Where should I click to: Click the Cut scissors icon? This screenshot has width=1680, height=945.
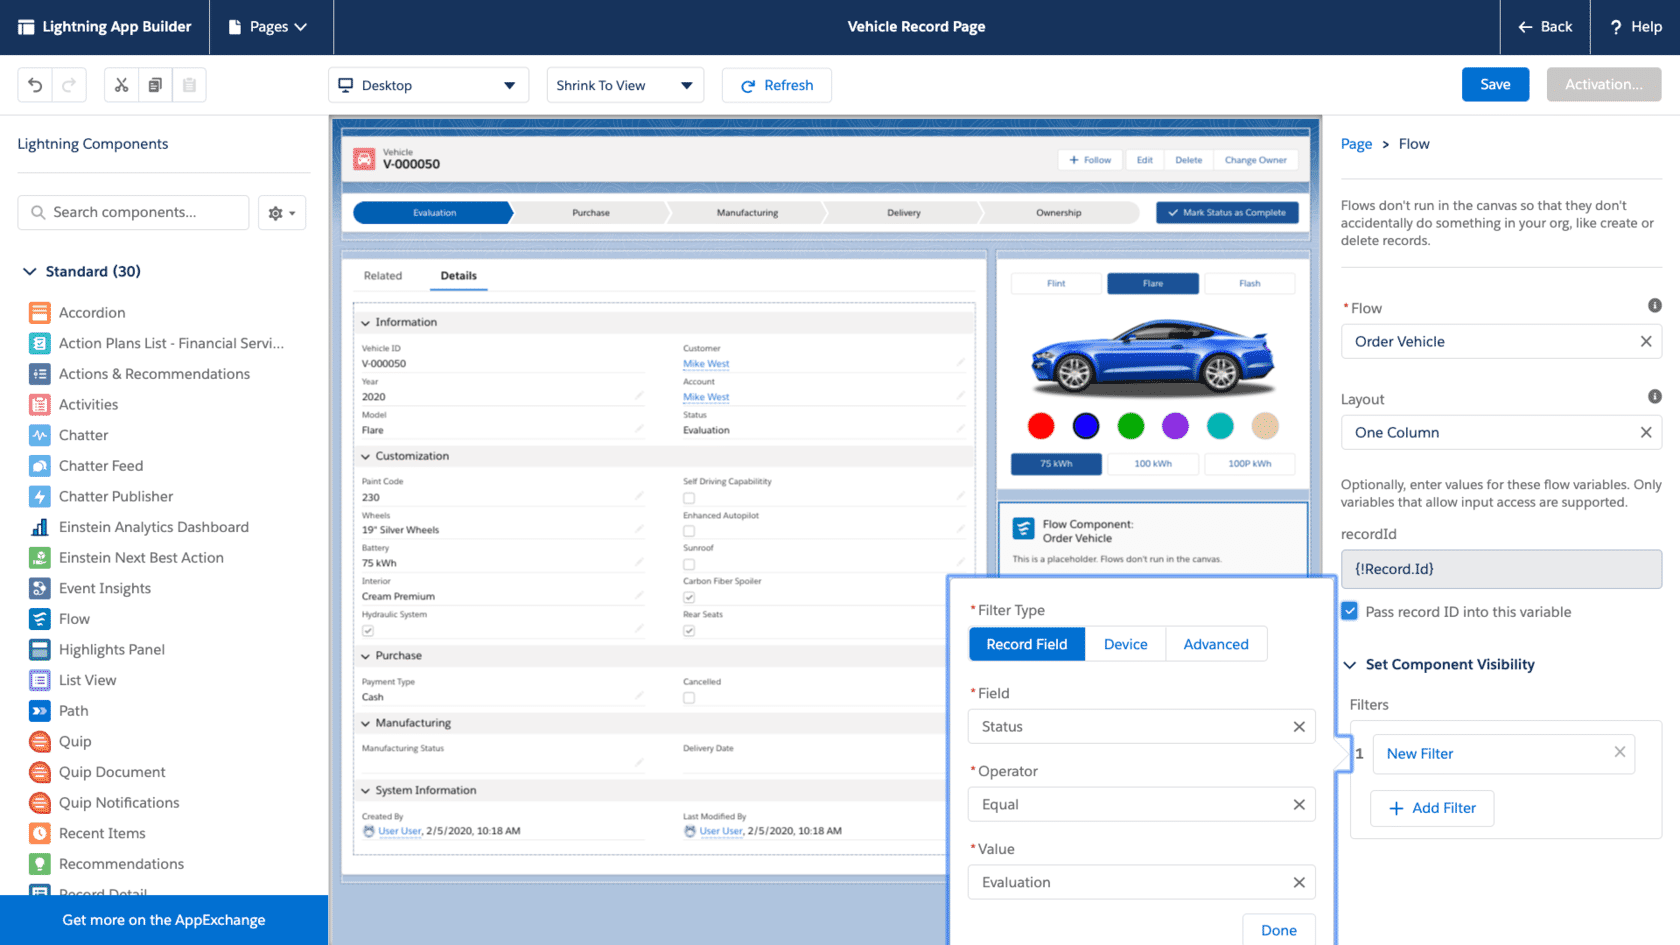tap(121, 85)
